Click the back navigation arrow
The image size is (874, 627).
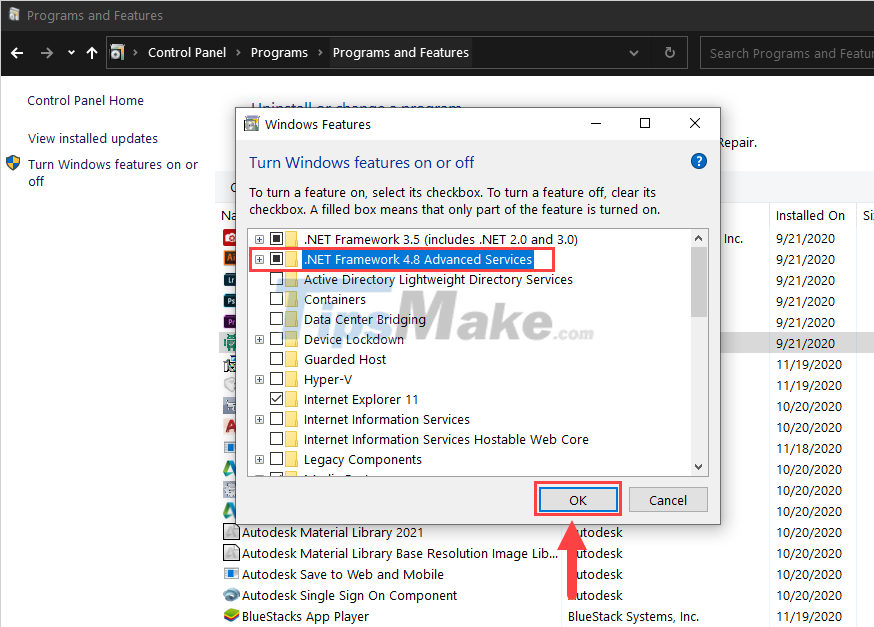coord(16,52)
